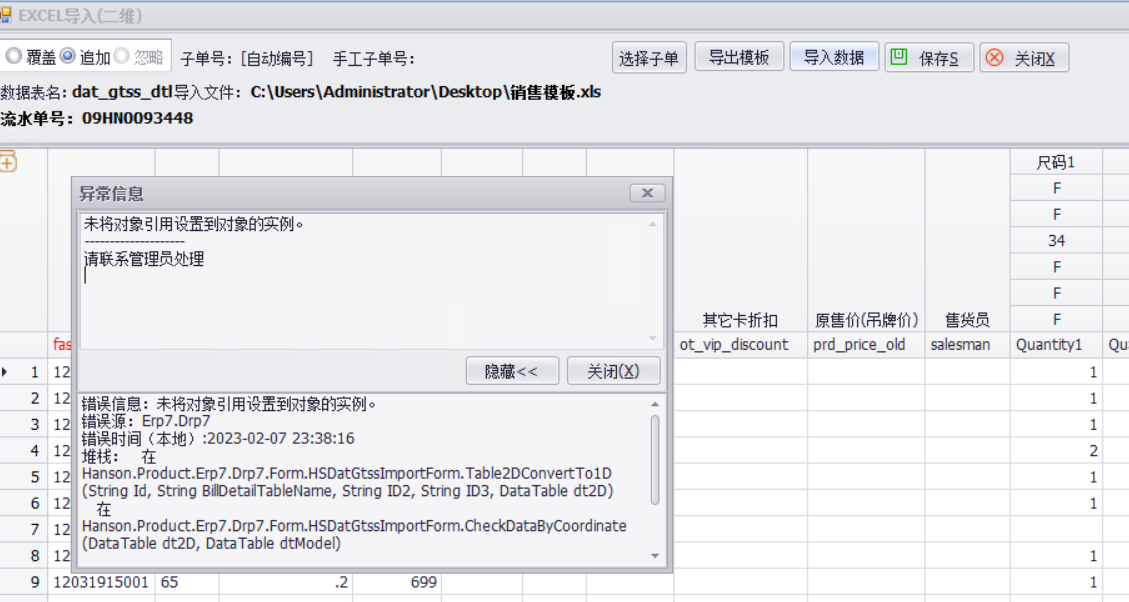This screenshot has height=602, width=1129.
Task: Click the 原售价(吊牌价) column header
Action: click(x=866, y=320)
